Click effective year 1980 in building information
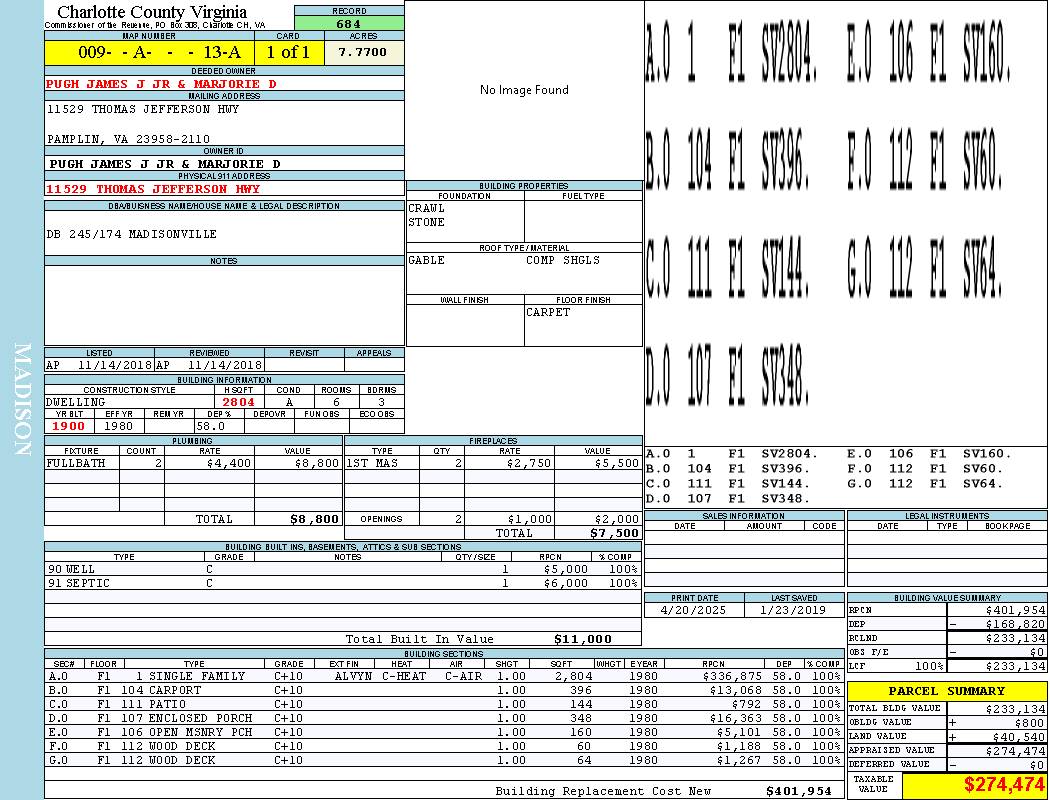The image size is (1050, 800). [x=119, y=426]
